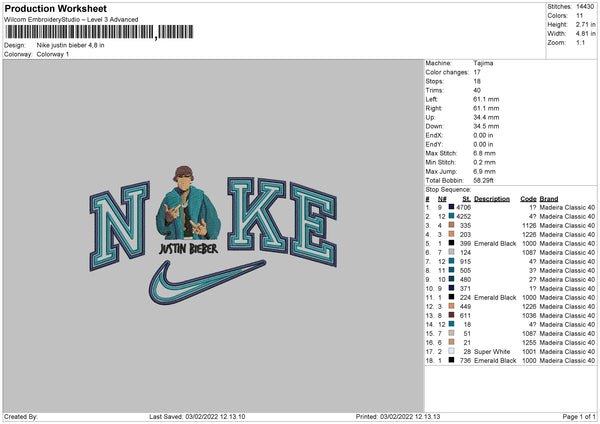Image resolution: width=600 pixels, height=424 pixels.
Task: Select the Total Bobbin value 58.29ft
Action: click(483, 180)
